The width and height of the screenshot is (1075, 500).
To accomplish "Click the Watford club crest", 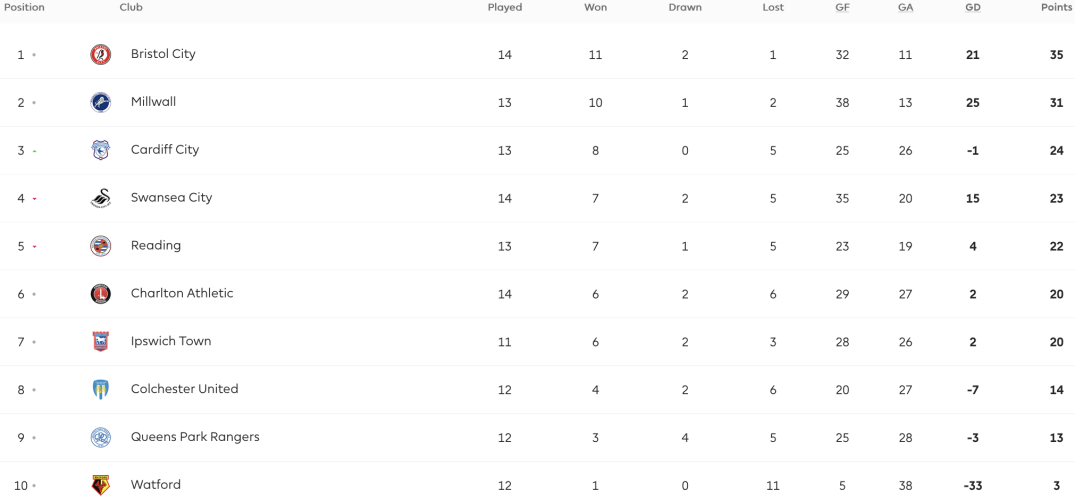I will click(x=101, y=485).
